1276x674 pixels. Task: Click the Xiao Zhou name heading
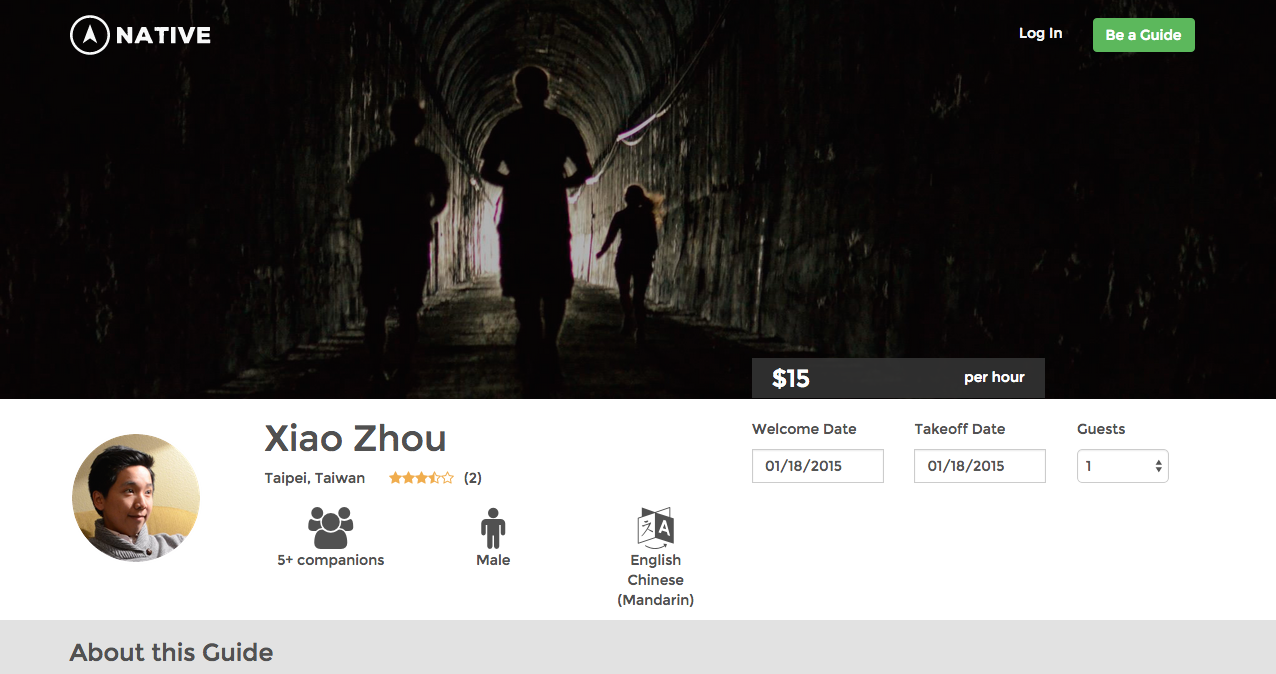click(355, 438)
